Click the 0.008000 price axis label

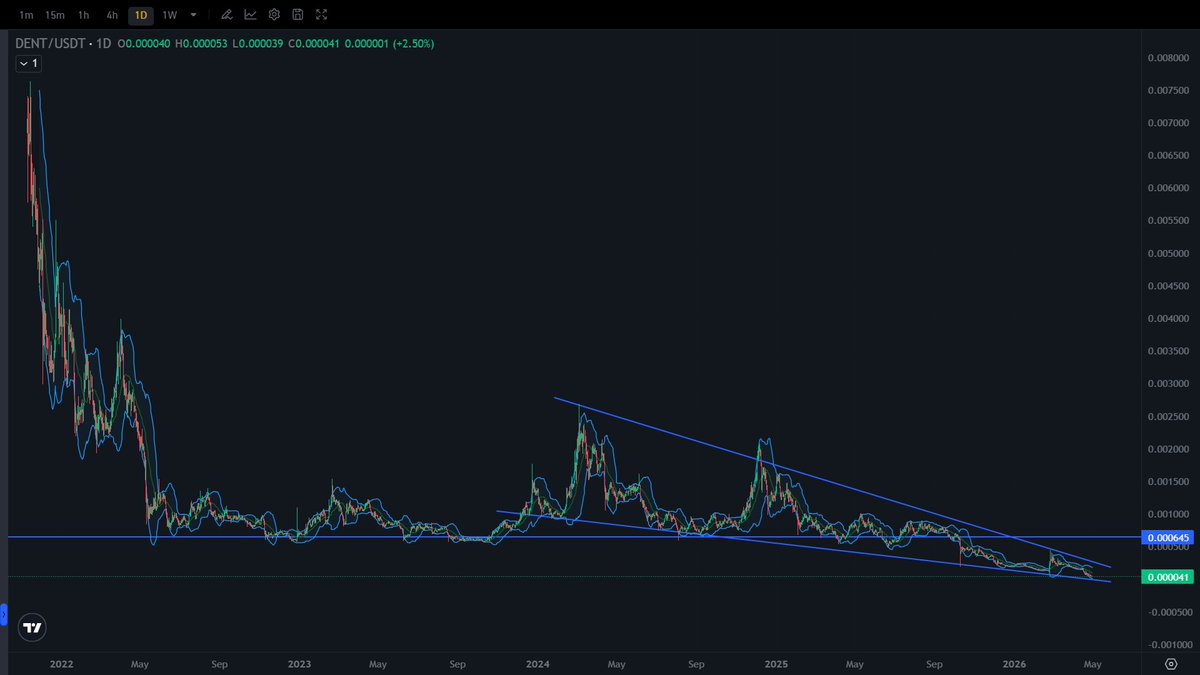1169,58
